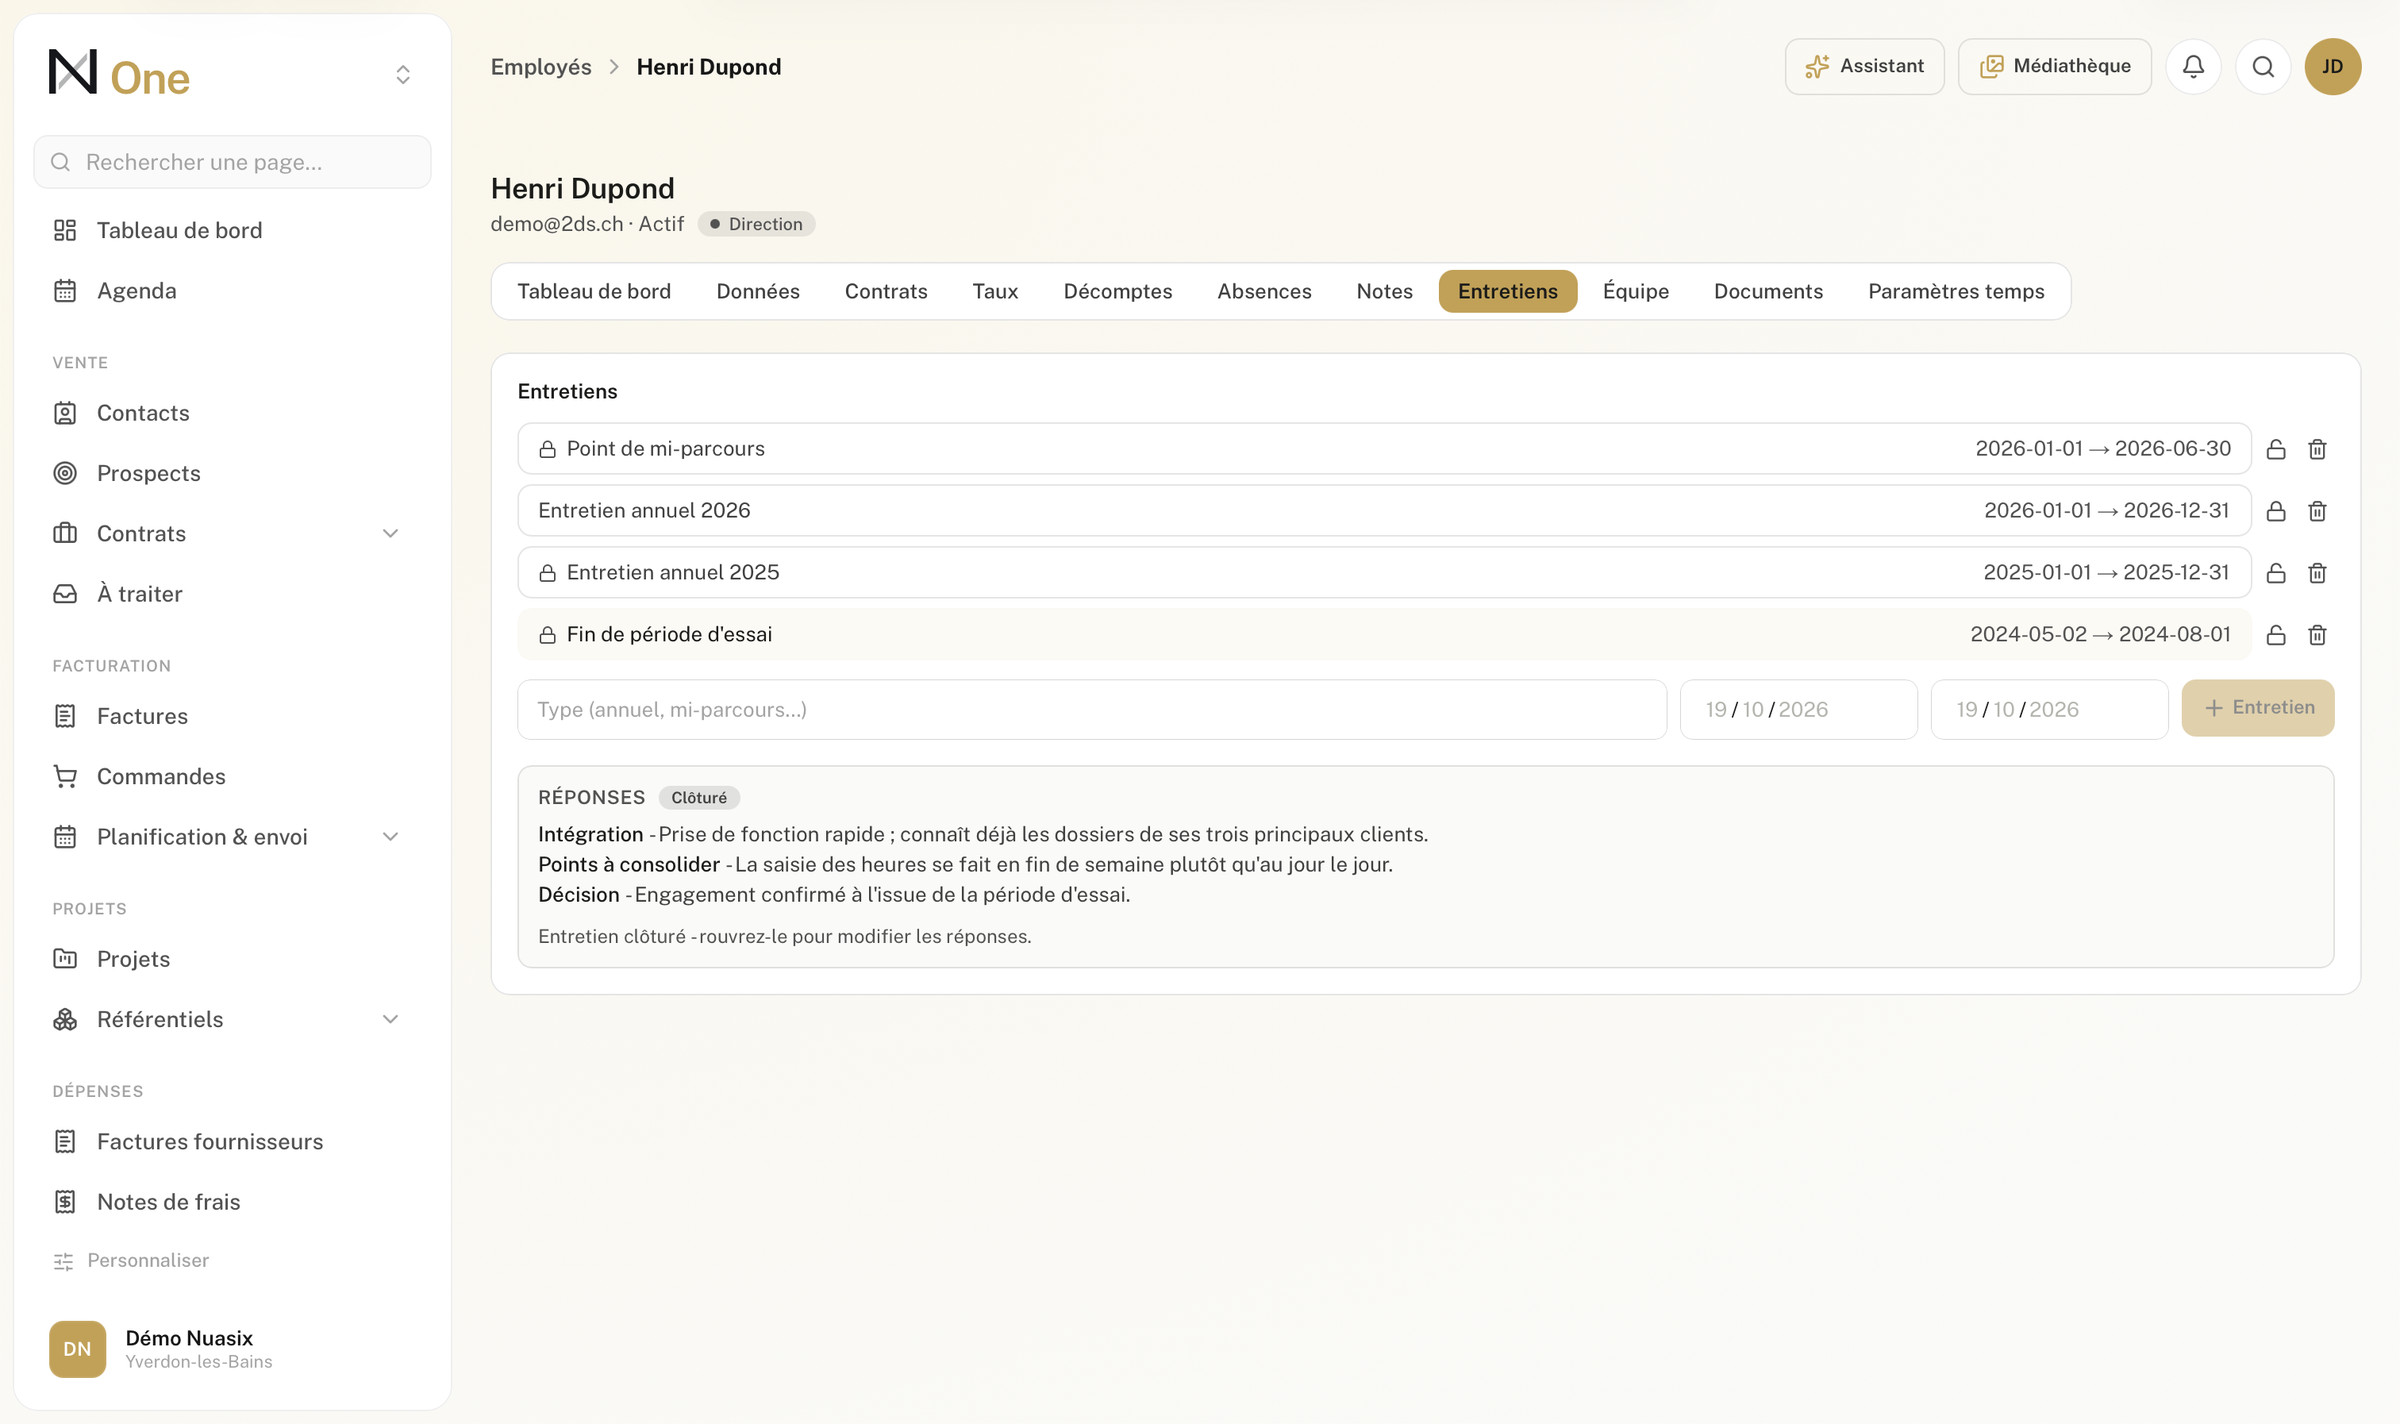The width and height of the screenshot is (2400, 1424).
Task: Open the workspace switcher next to One logo
Action: (403, 75)
